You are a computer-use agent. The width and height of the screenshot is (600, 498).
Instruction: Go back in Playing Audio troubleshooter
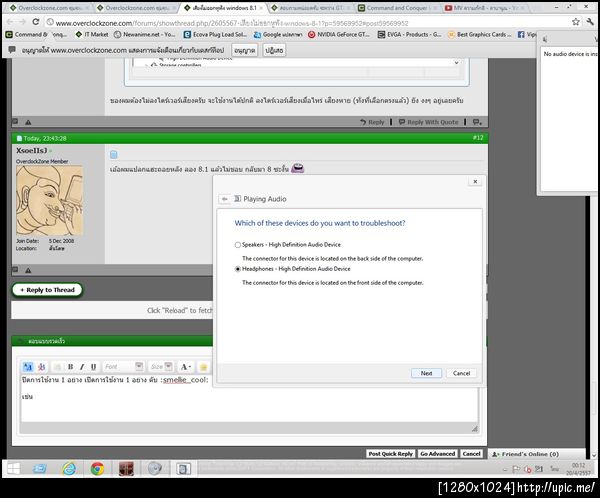225,199
